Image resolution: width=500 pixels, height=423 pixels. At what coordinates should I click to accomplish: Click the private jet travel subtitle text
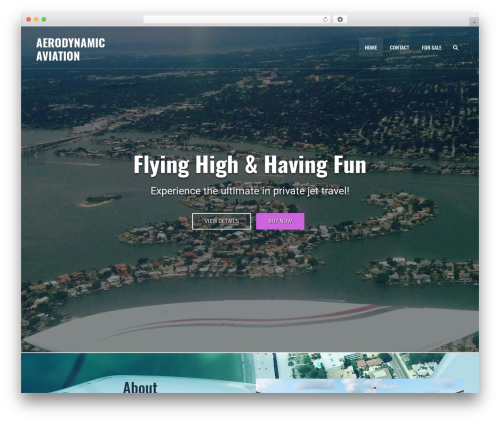[250, 191]
